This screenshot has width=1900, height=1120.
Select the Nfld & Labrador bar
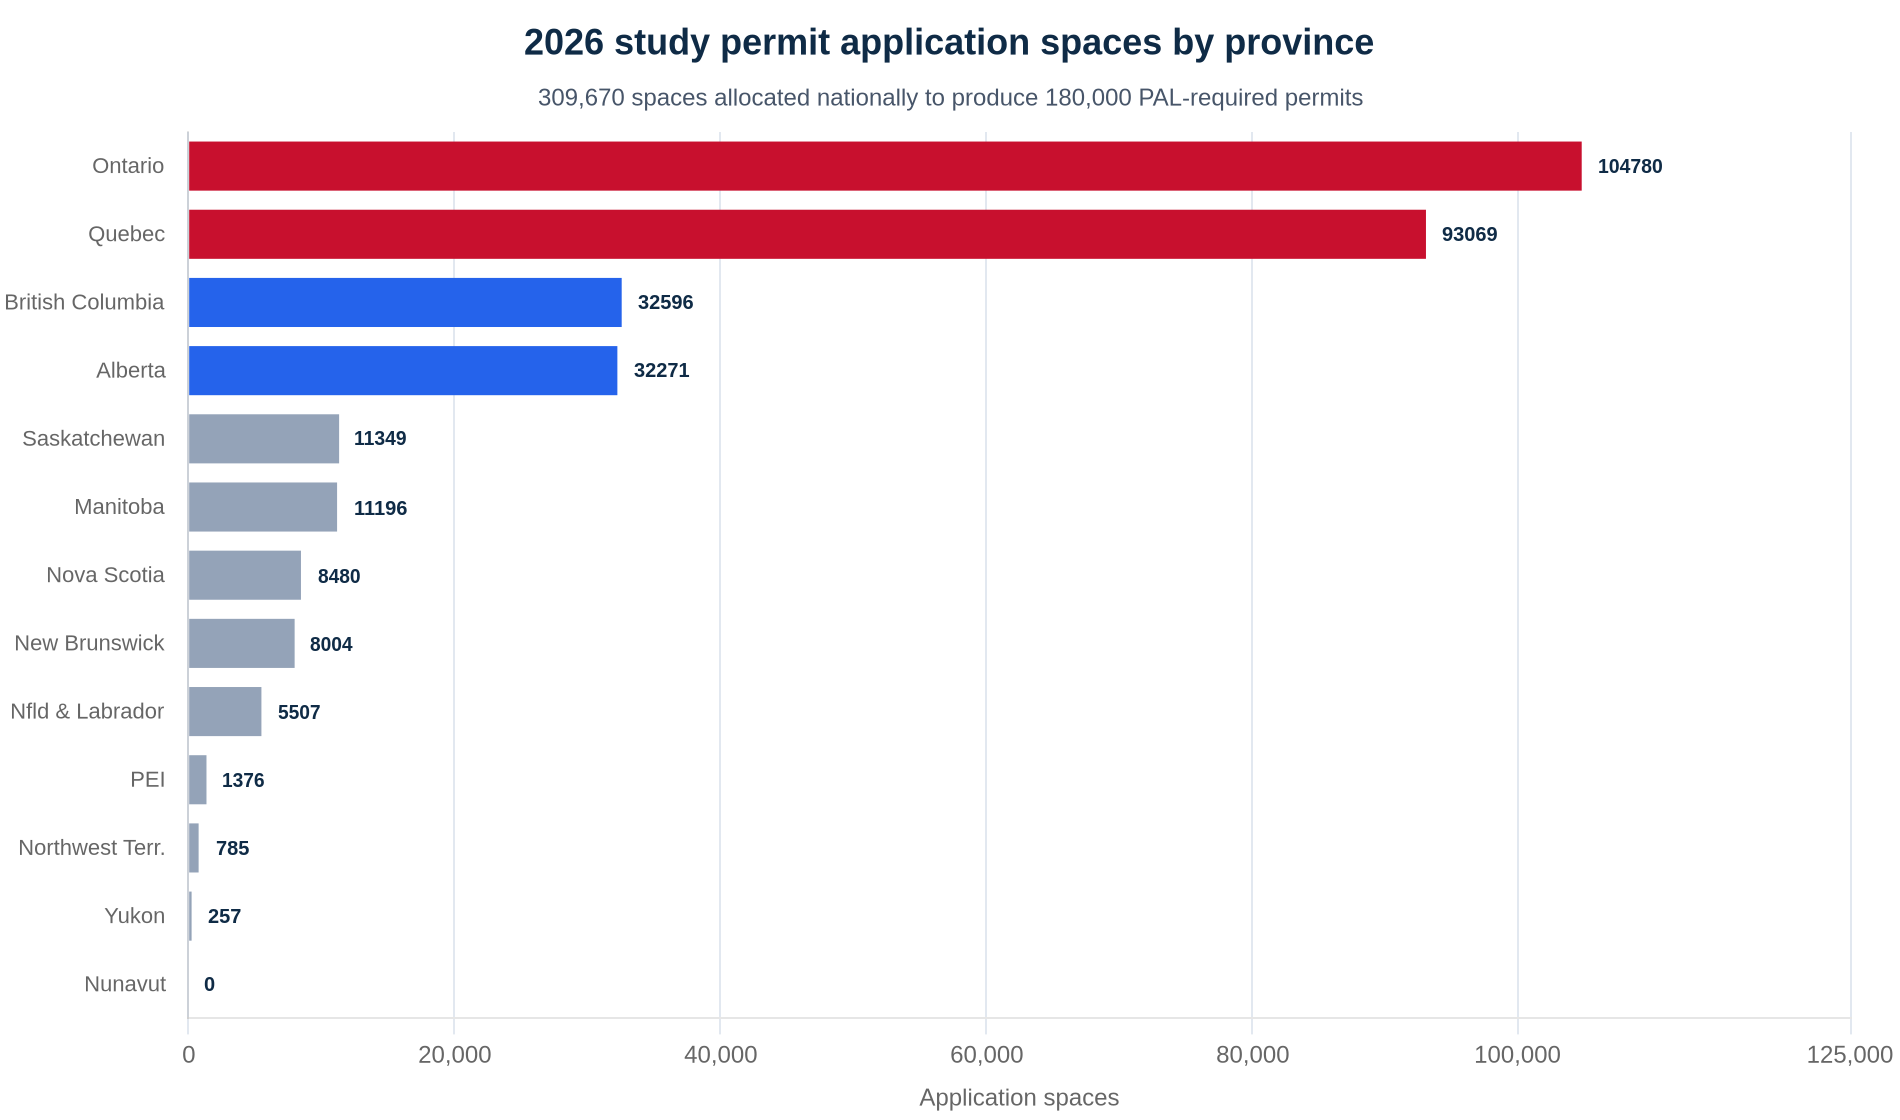225,711
